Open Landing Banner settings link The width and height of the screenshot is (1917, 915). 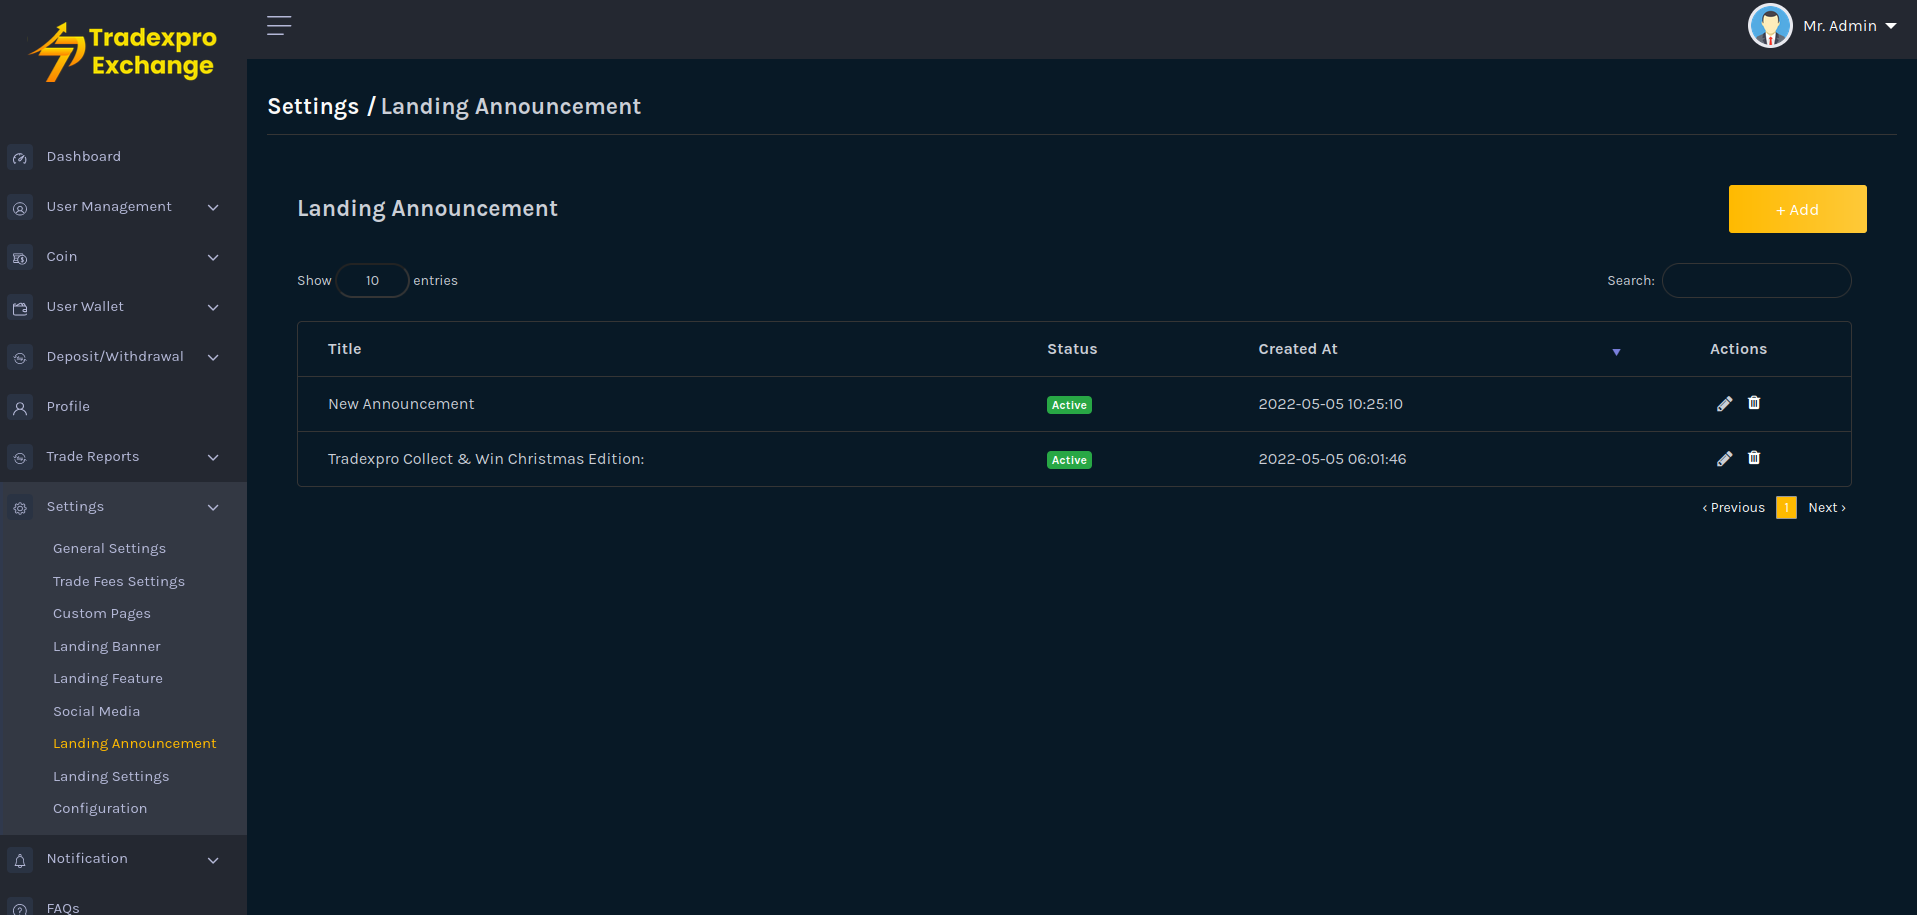tap(107, 647)
